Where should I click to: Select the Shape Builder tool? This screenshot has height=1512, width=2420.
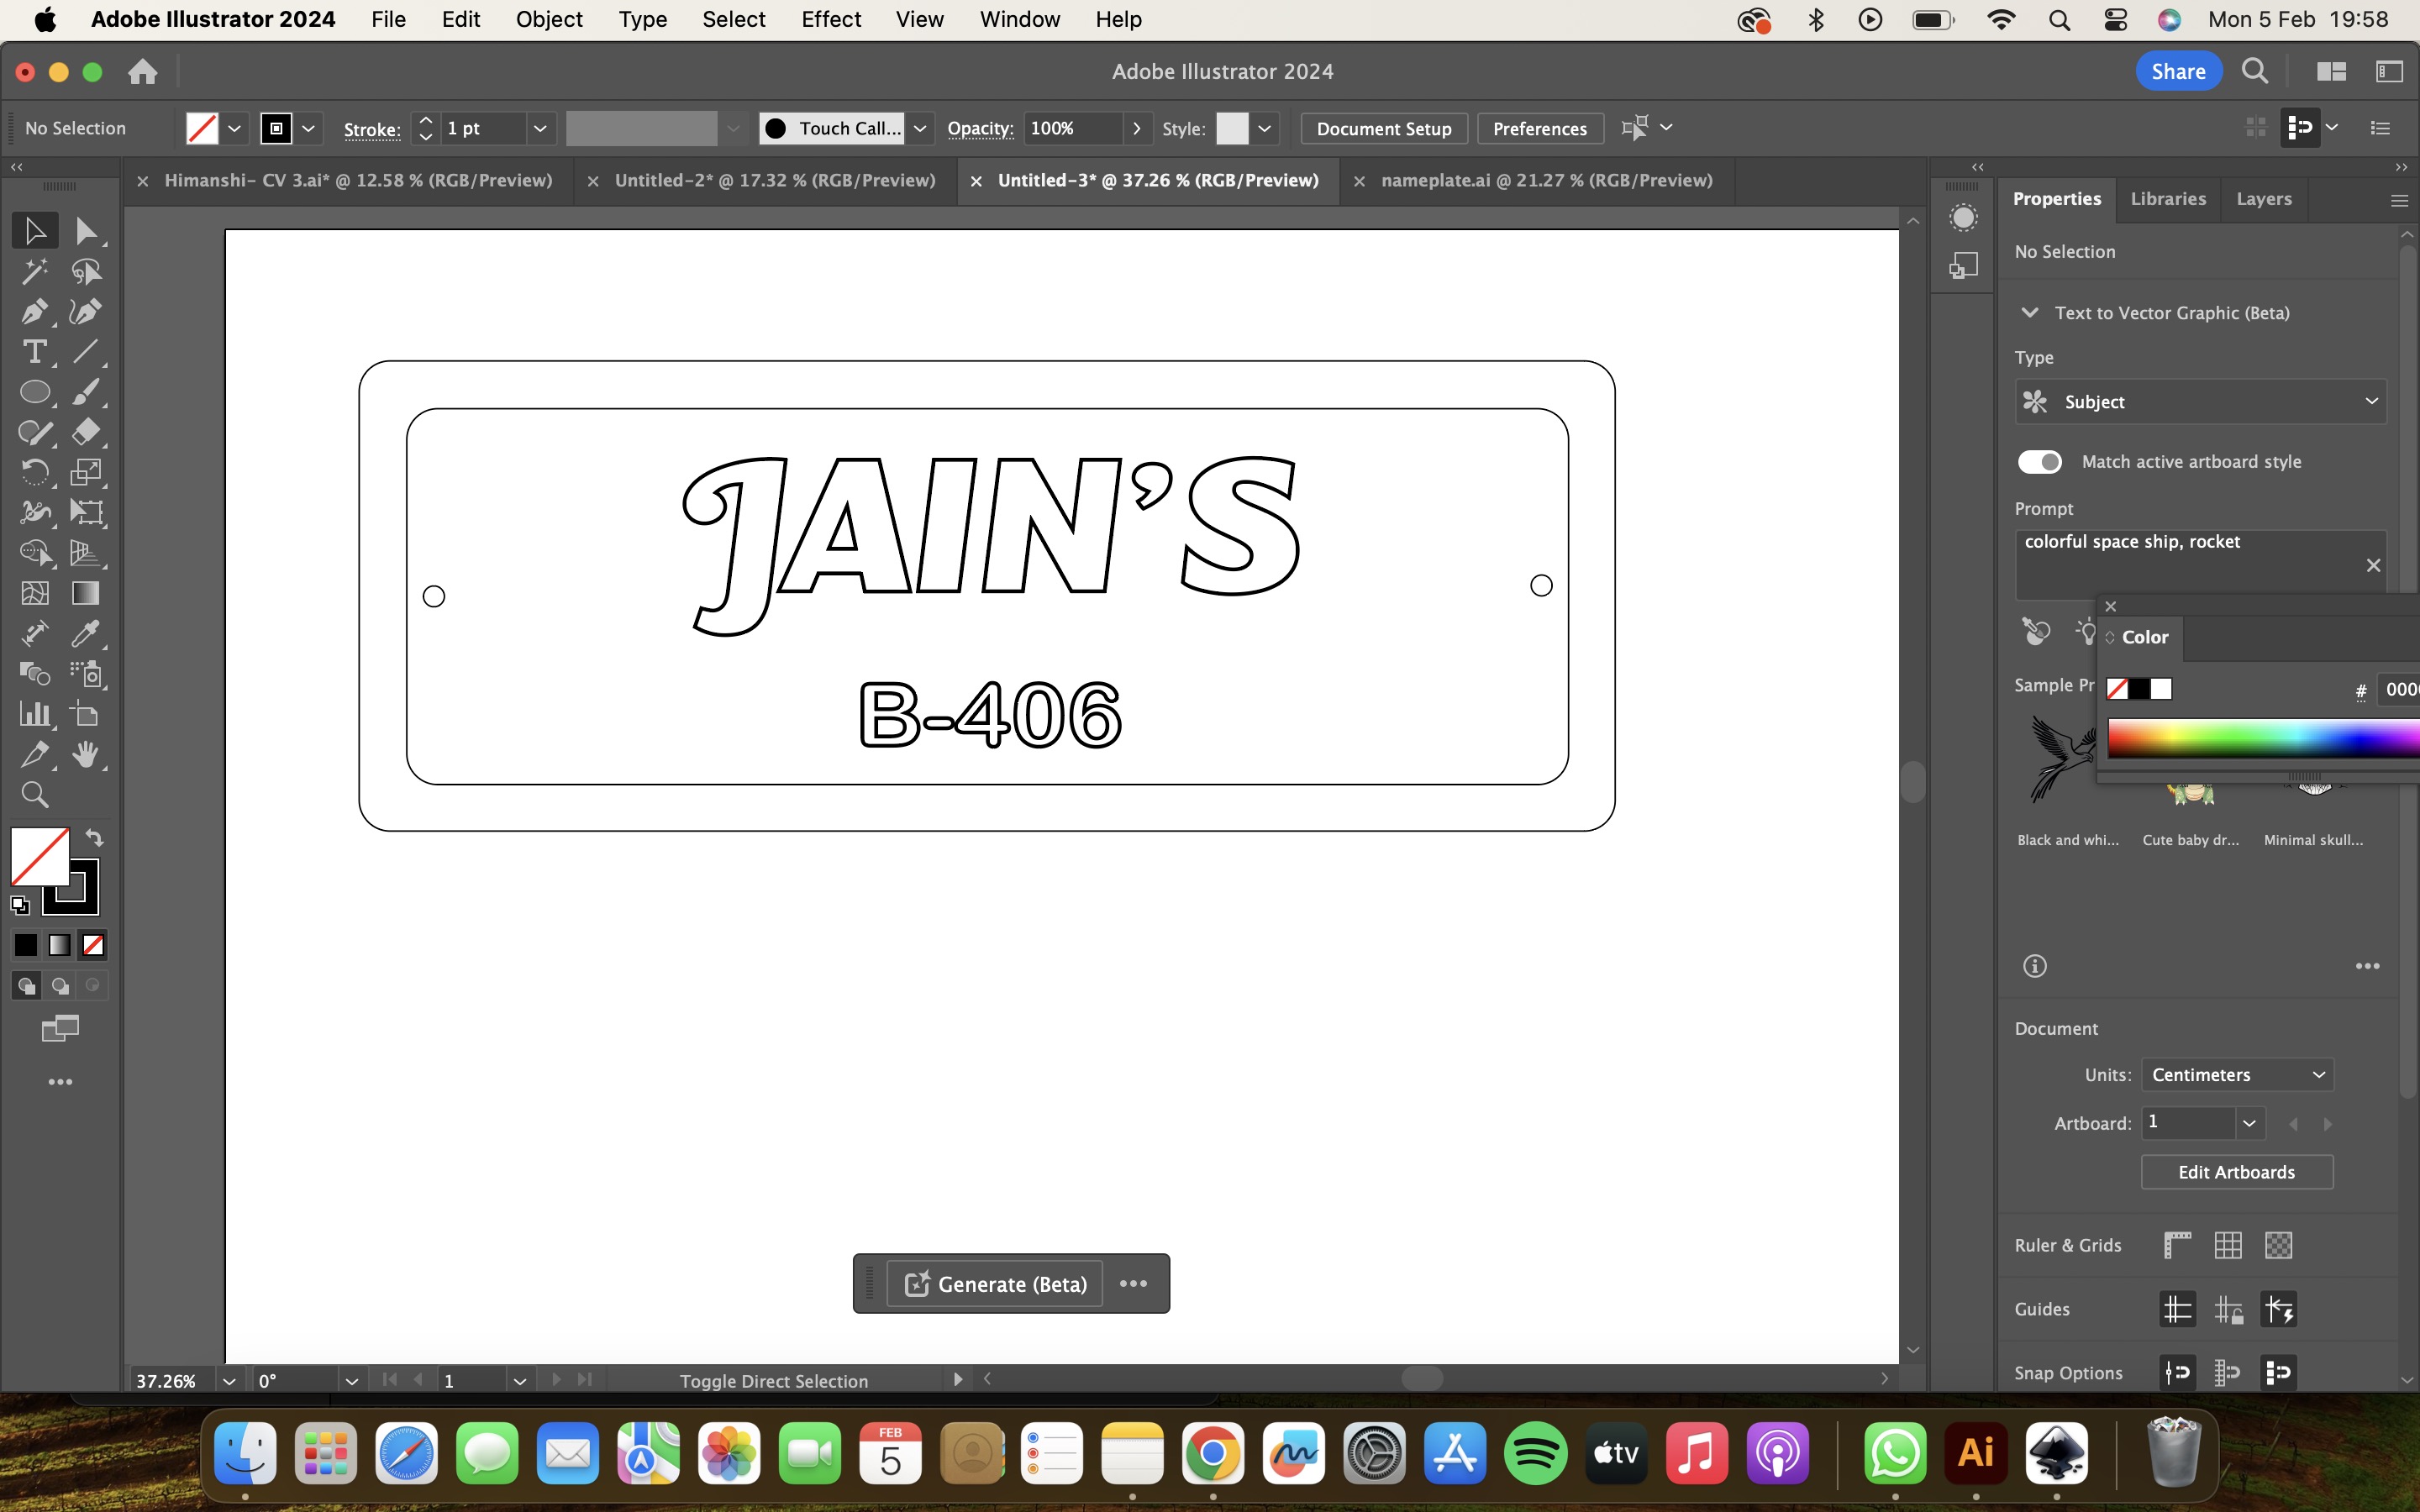tap(35, 553)
